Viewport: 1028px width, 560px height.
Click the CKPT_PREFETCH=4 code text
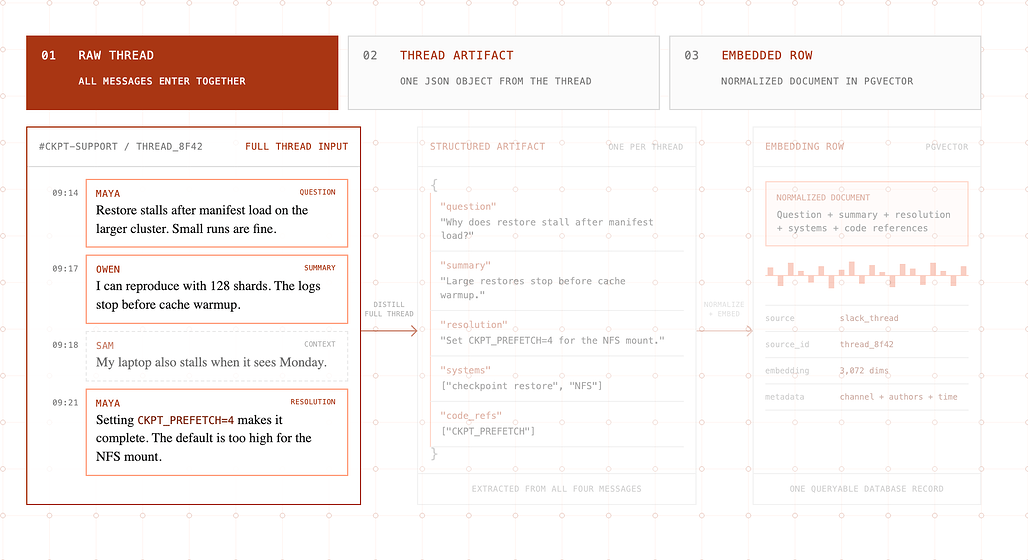pos(186,420)
